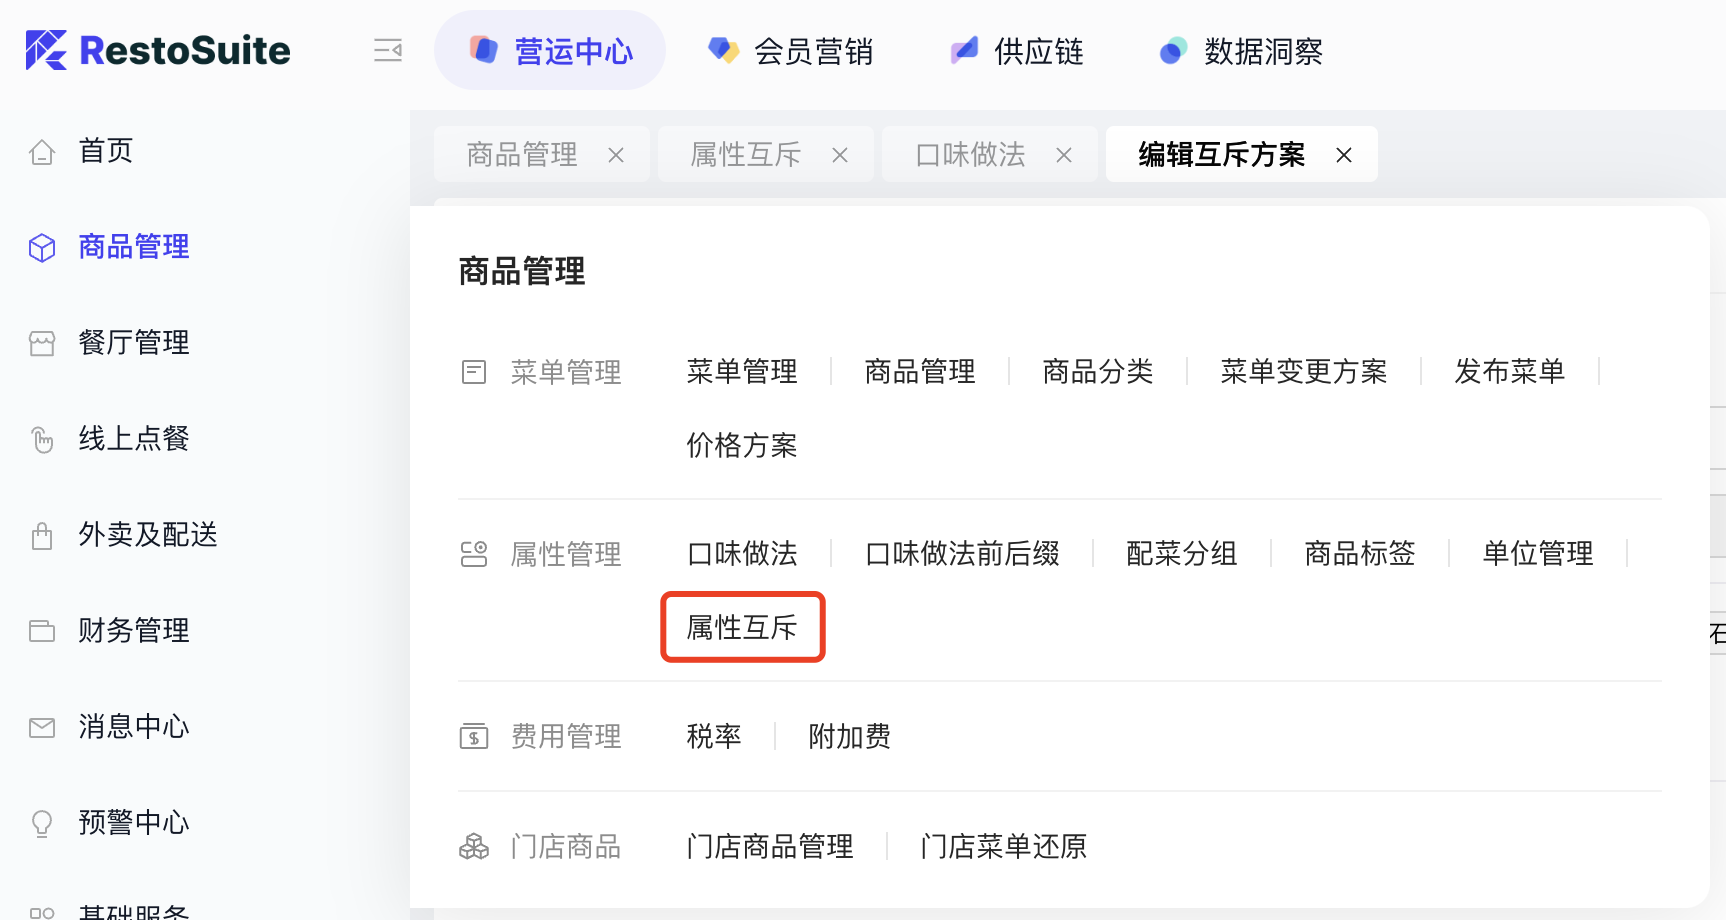
Task: Click the bulb icon beside 预警中心
Action: click(x=42, y=823)
